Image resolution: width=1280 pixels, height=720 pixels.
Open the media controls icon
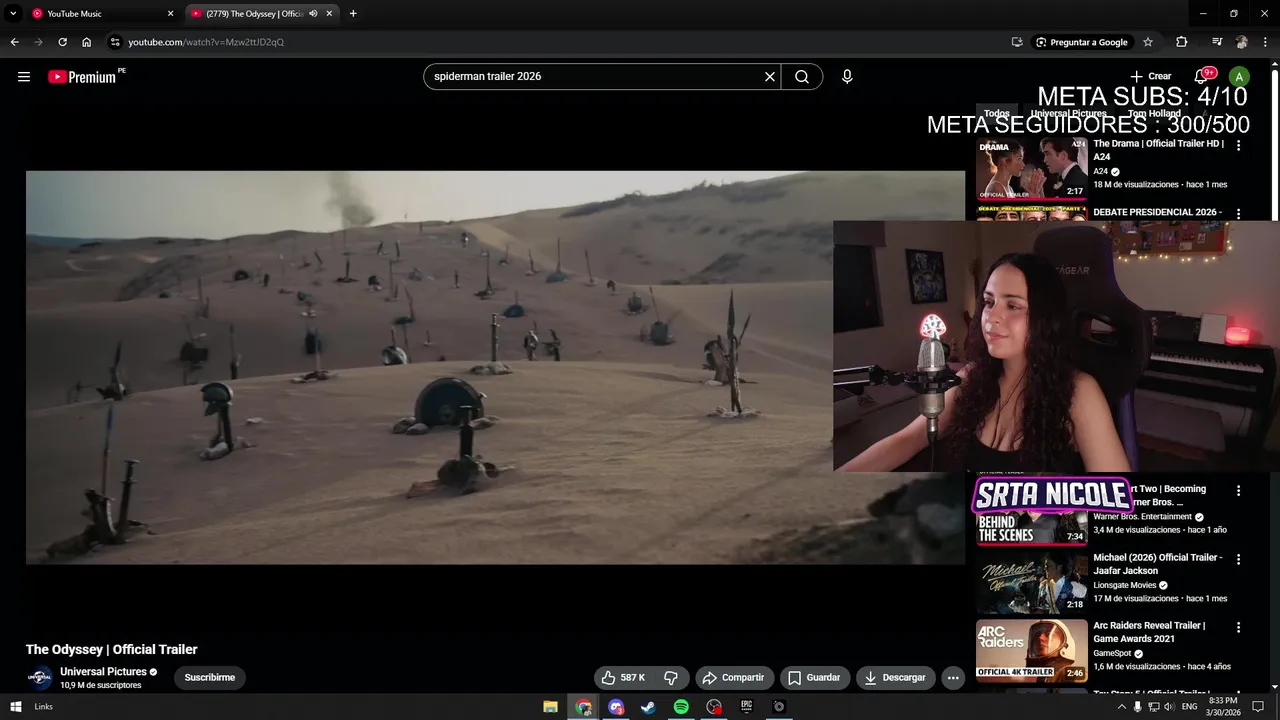(1217, 42)
